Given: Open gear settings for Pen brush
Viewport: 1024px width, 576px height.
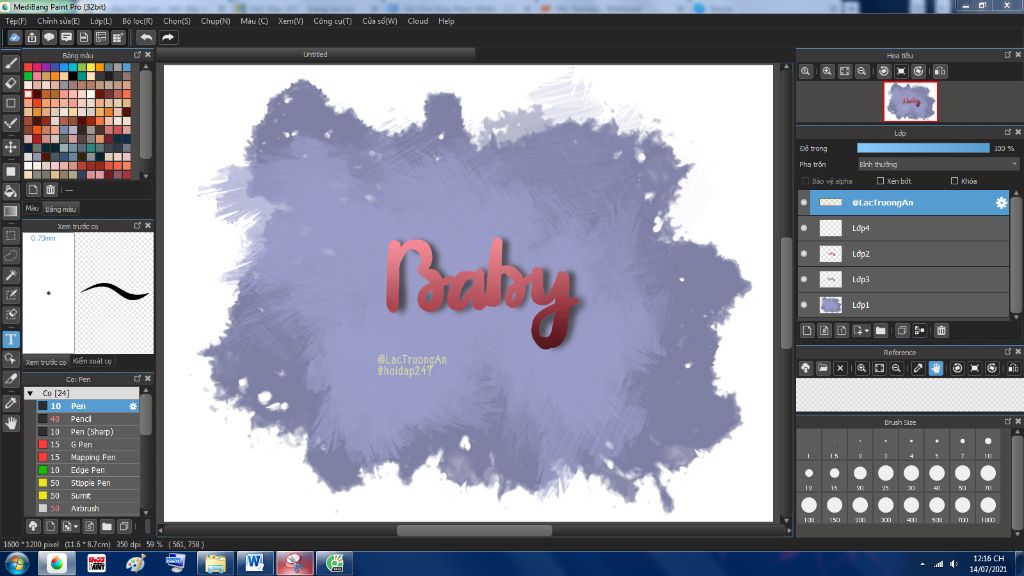Looking at the screenshot, I should pyautogui.click(x=133, y=406).
